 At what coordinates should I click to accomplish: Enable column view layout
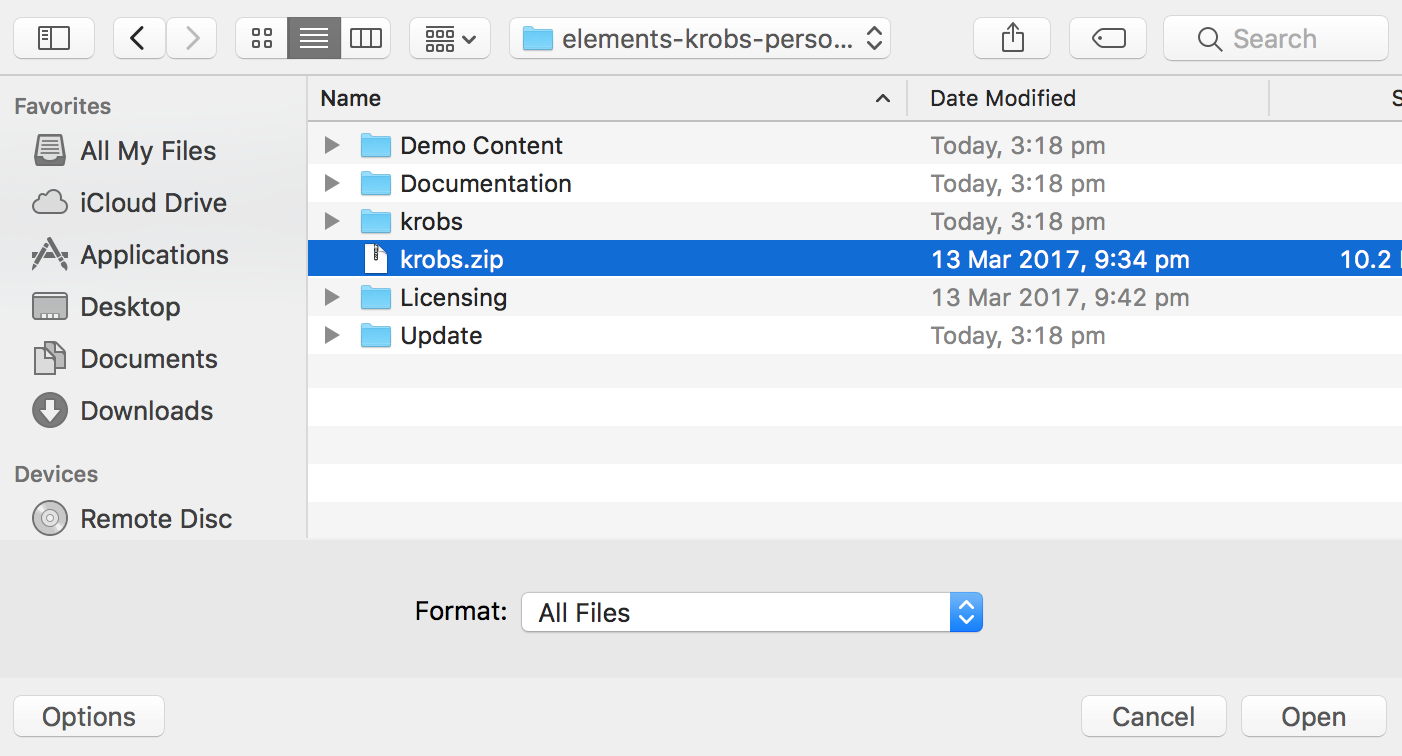click(x=365, y=38)
